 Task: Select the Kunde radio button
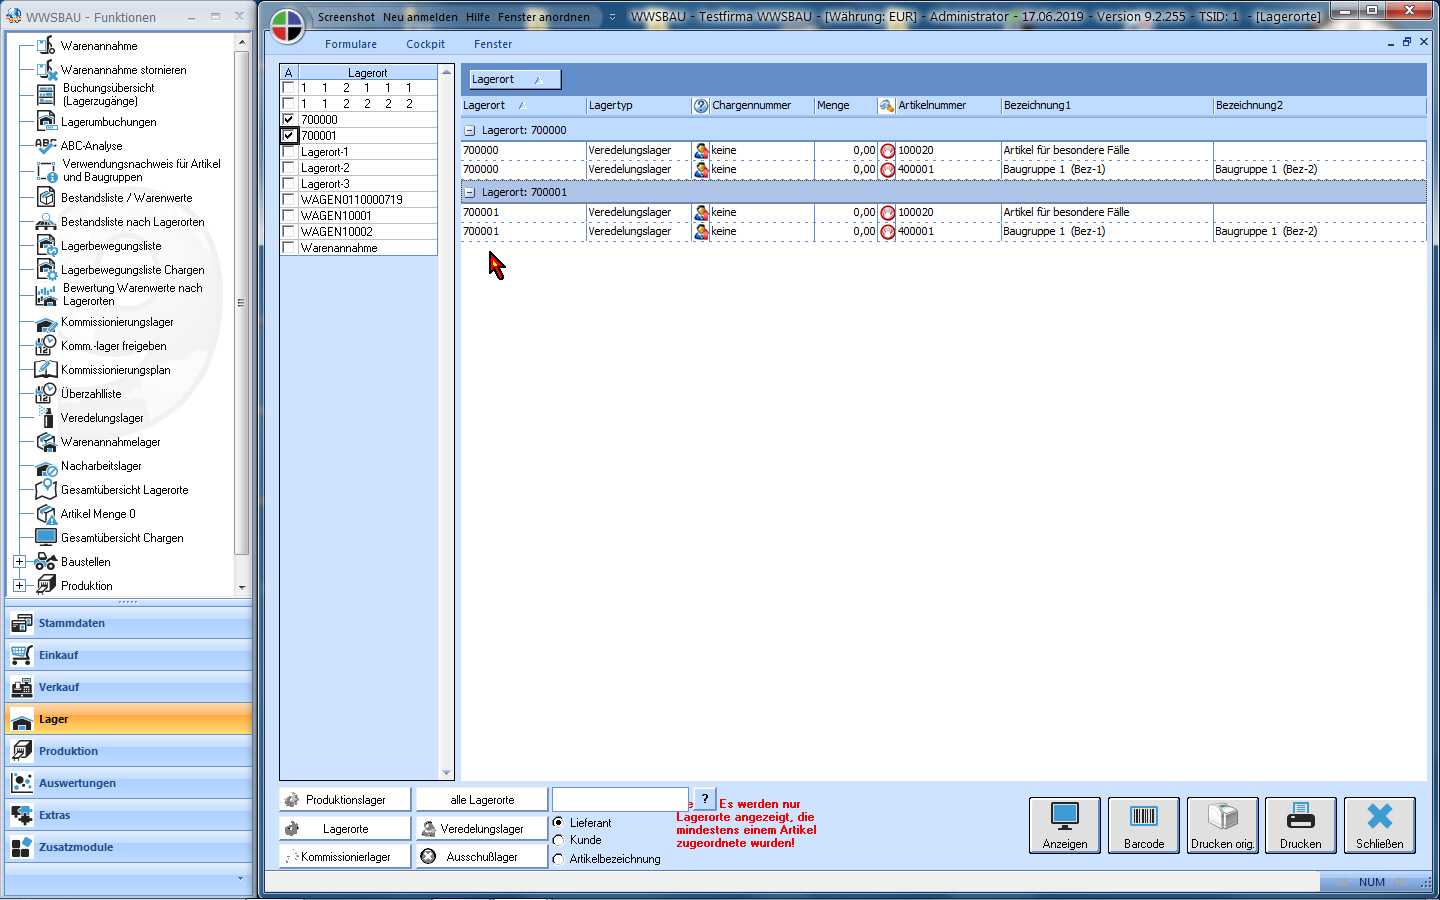(559, 840)
